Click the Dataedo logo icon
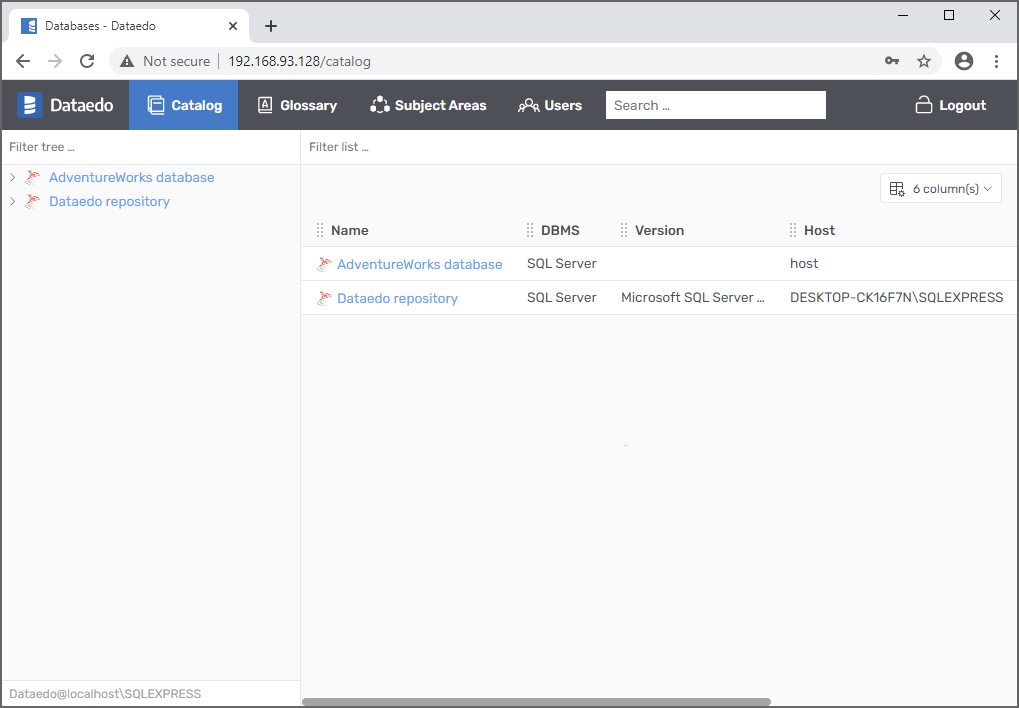 click(31, 105)
